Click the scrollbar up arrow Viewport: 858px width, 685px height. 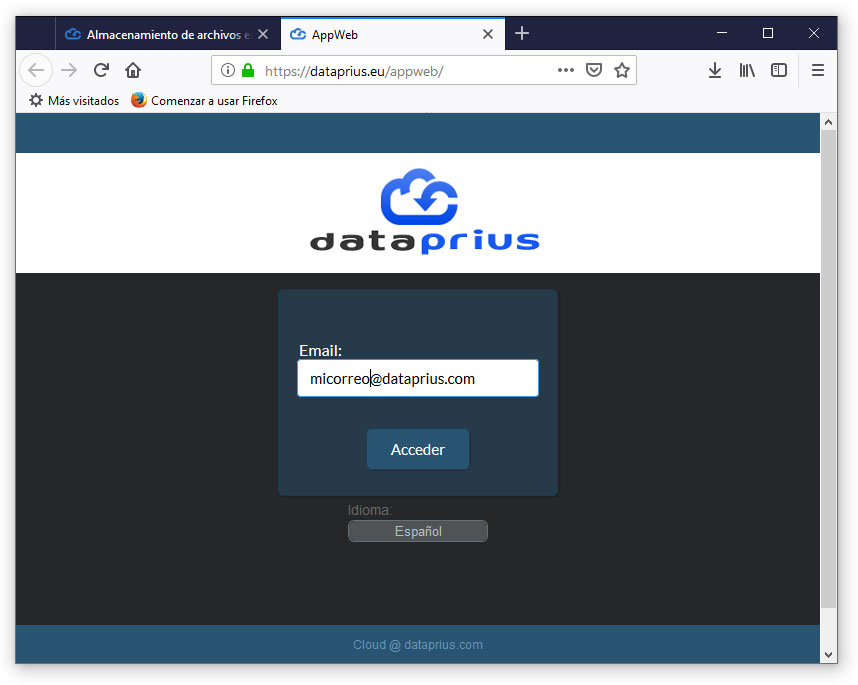pyautogui.click(x=828, y=122)
